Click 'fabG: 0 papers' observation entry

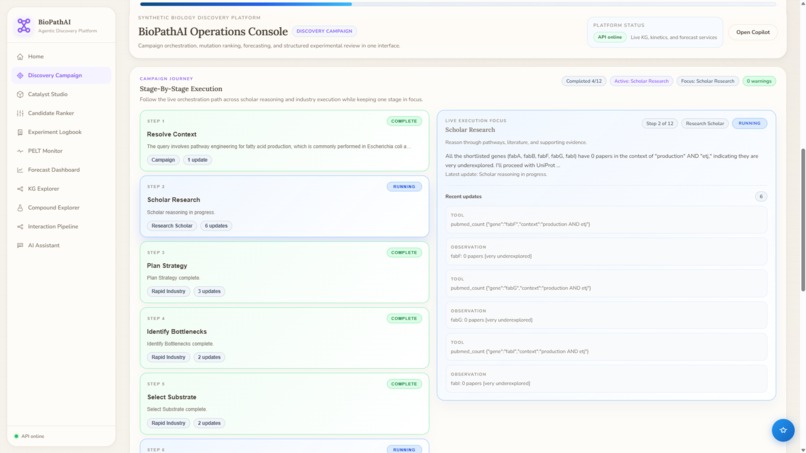click(x=606, y=316)
